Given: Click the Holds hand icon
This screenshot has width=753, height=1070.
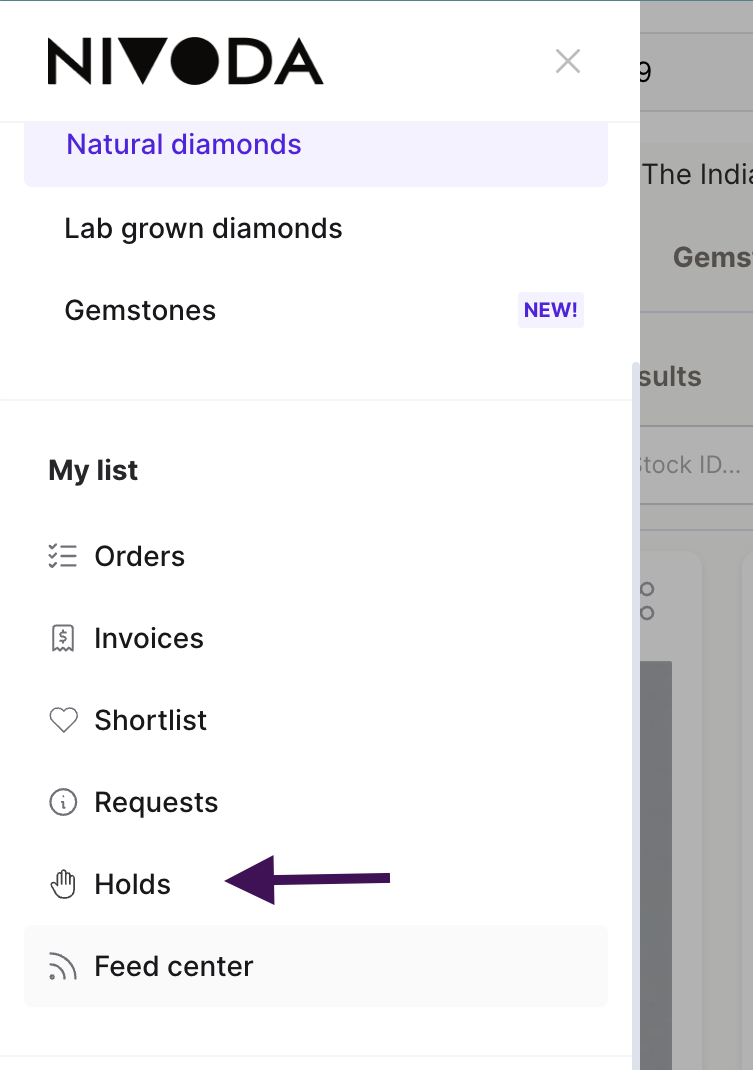Looking at the screenshot, I should [63, 884].
